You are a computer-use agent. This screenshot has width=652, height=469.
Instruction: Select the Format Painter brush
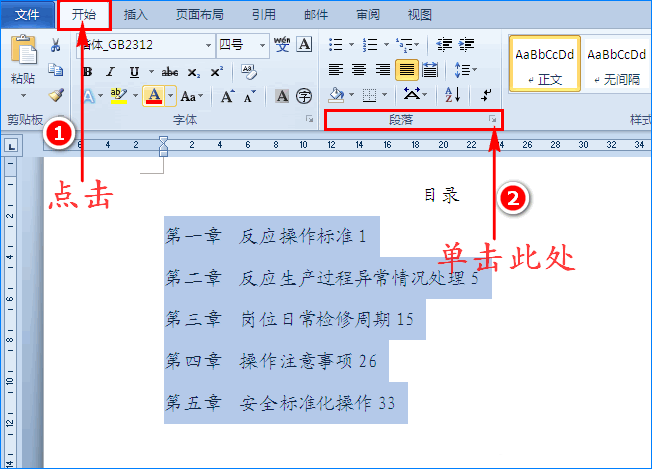(x=56, y=95)
